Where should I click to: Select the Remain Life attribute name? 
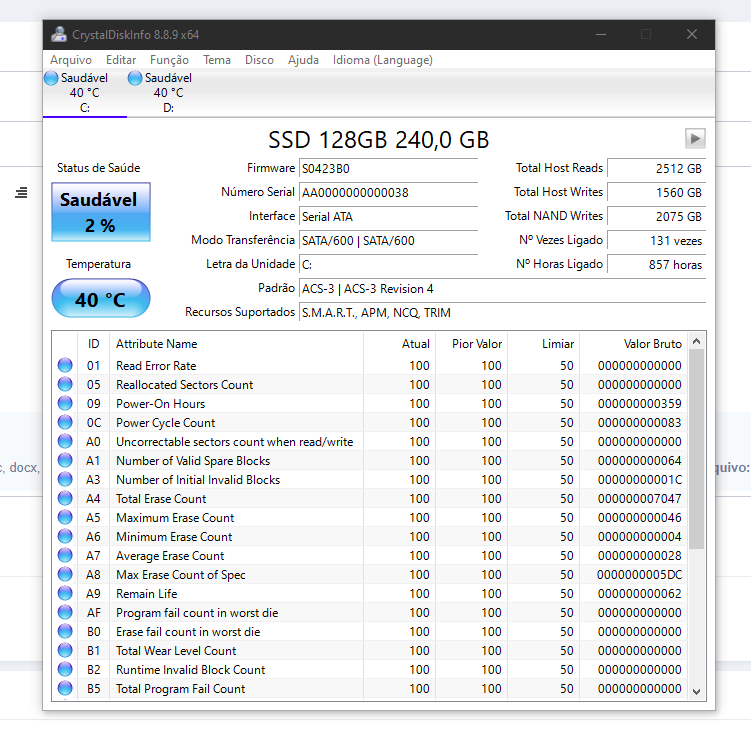147,594
